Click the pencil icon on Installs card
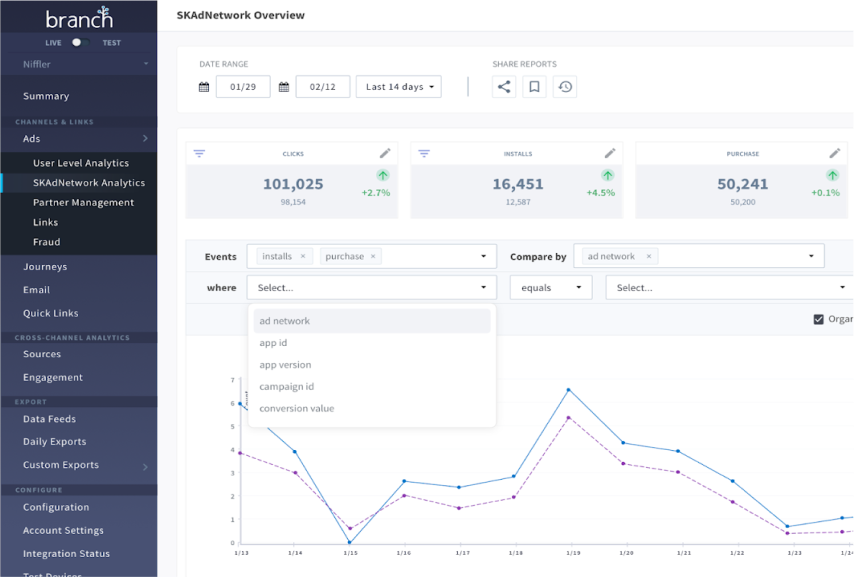 611,153
